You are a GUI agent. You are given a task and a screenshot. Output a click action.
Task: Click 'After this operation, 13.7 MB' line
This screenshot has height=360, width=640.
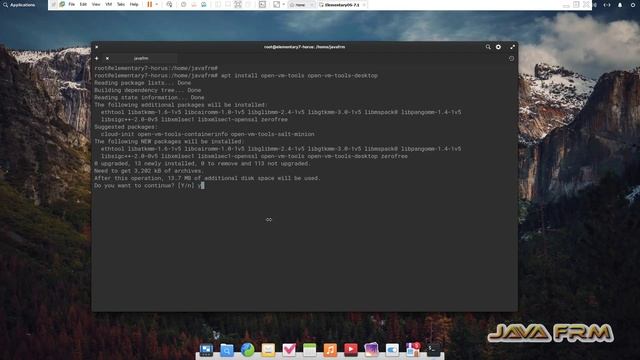click(207, 178)
